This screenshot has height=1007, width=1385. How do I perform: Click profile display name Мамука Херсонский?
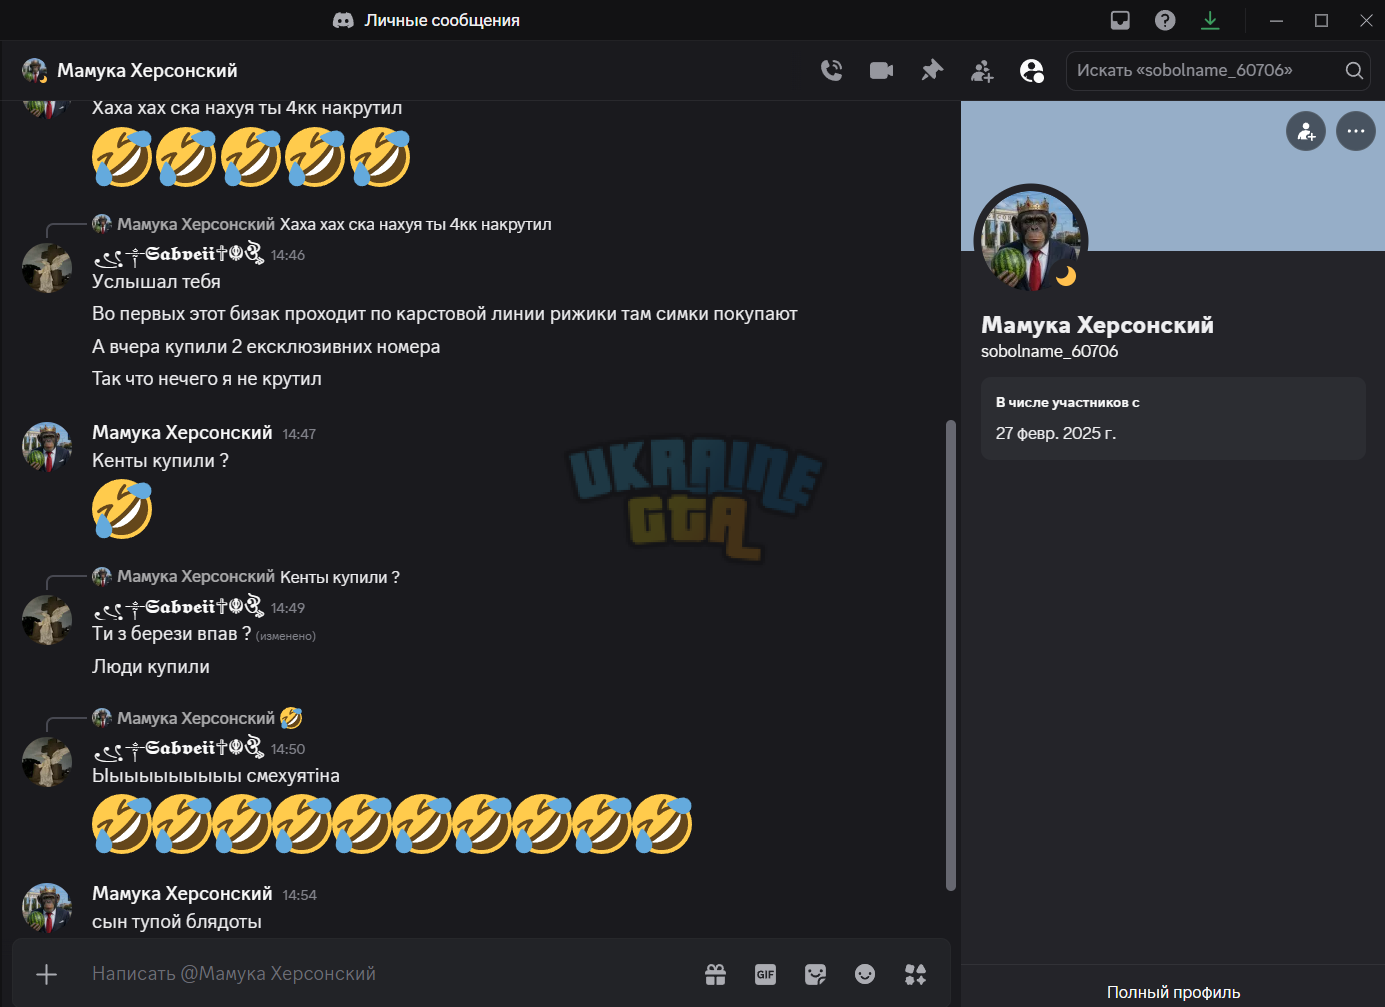(1097, 325)
